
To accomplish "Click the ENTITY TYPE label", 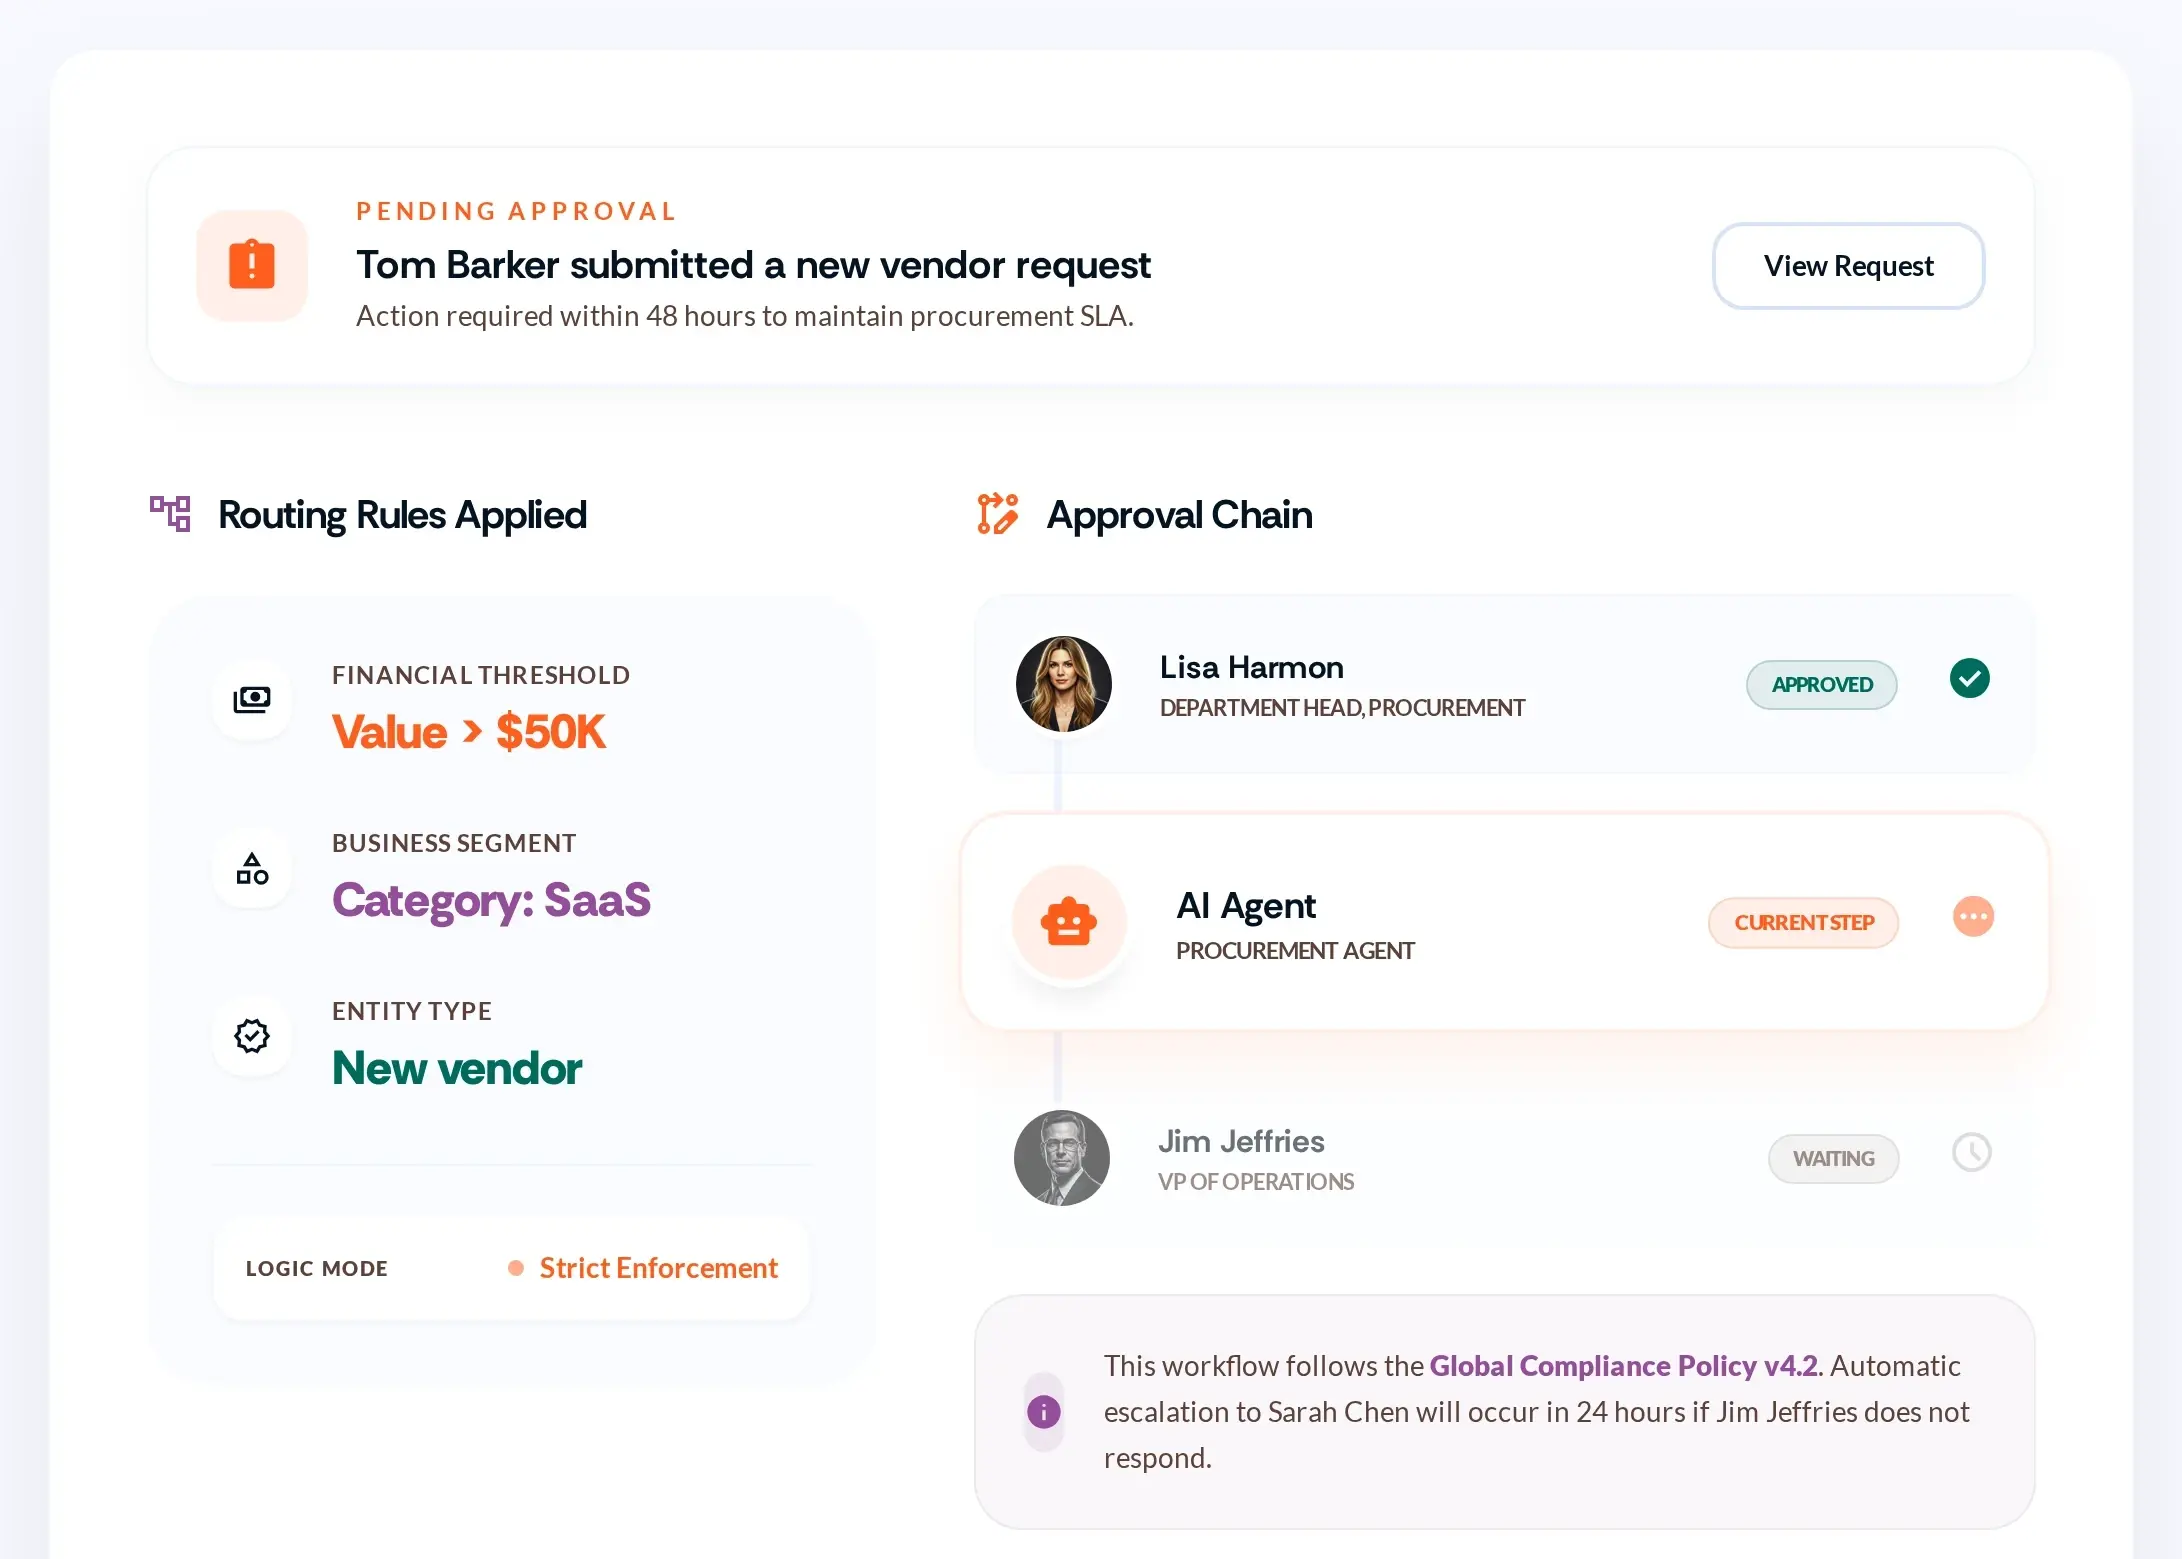I will (412, 1011).
